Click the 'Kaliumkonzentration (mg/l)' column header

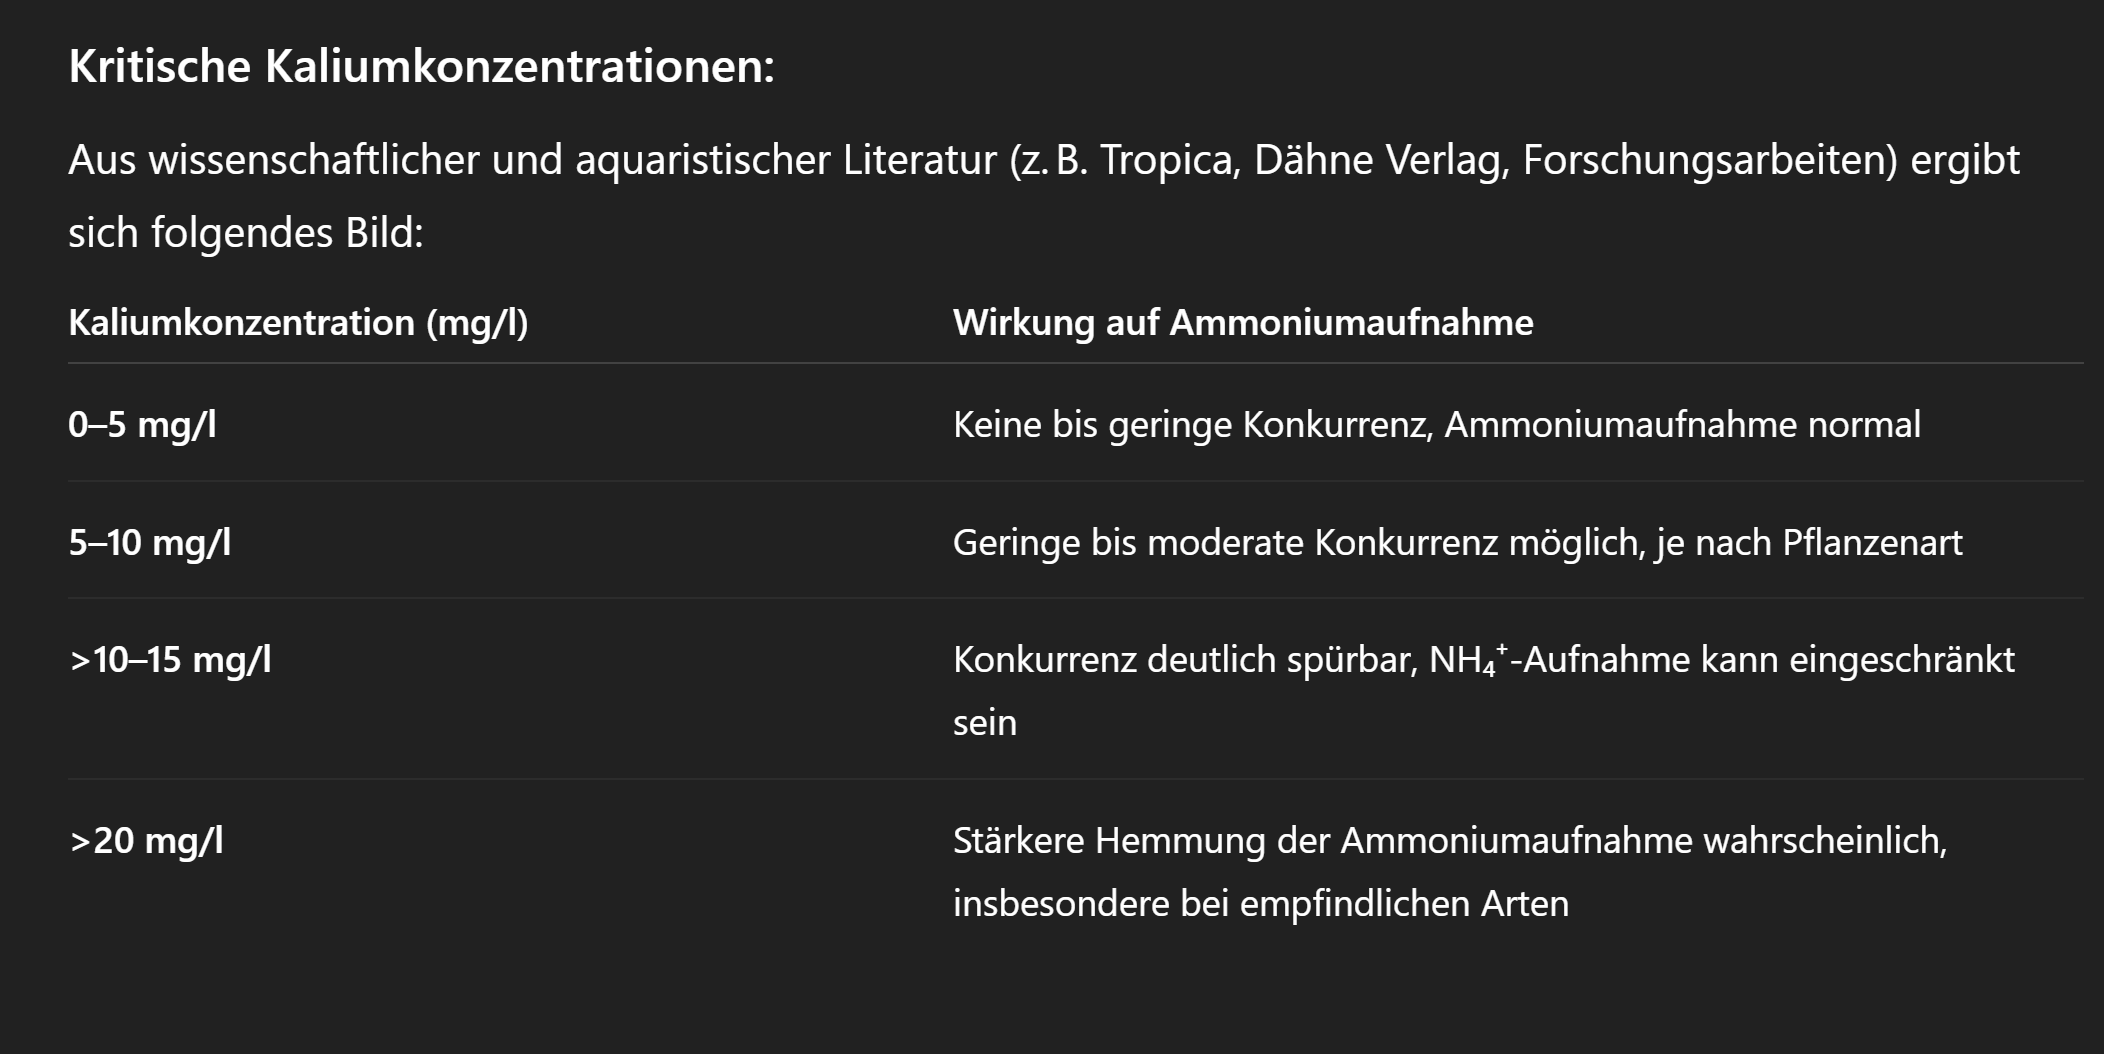click(x=298, y=323)
